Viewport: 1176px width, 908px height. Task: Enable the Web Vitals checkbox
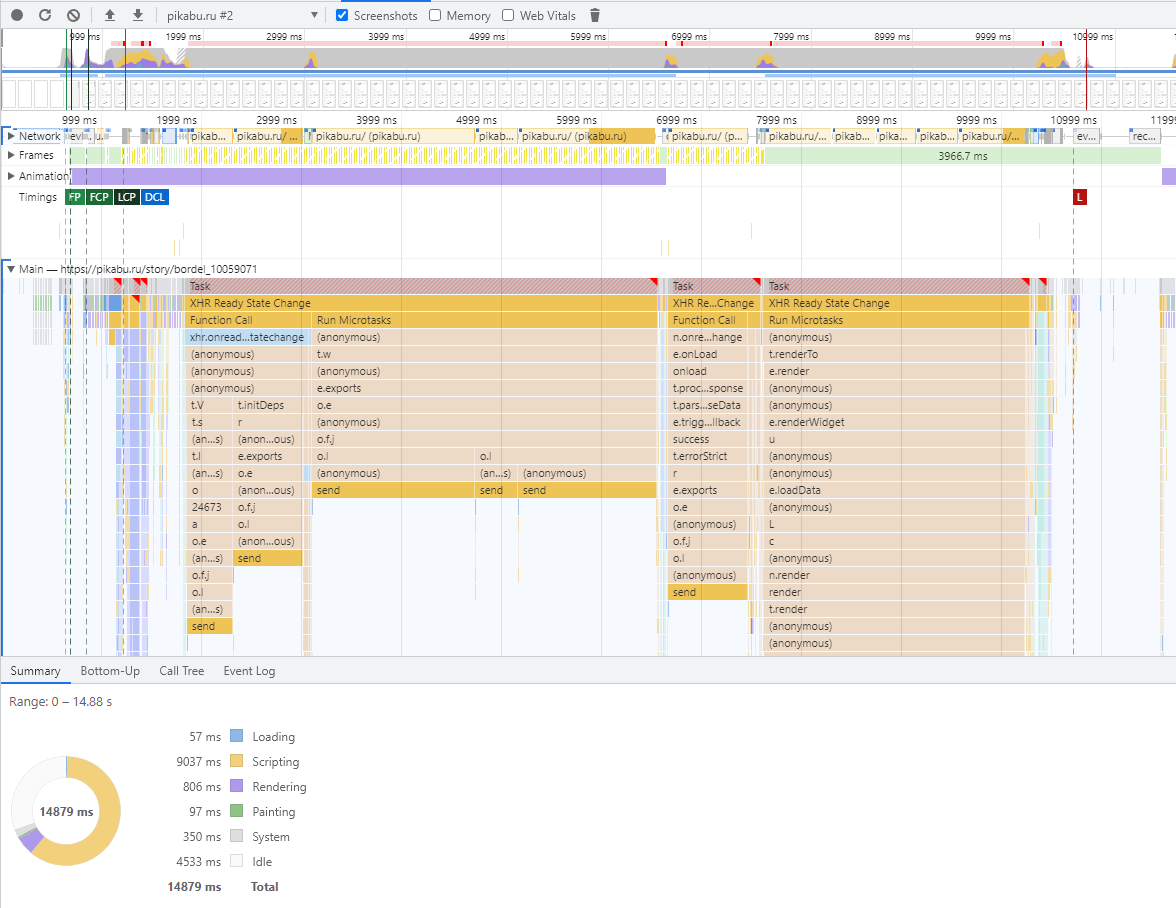coord(508,15)
